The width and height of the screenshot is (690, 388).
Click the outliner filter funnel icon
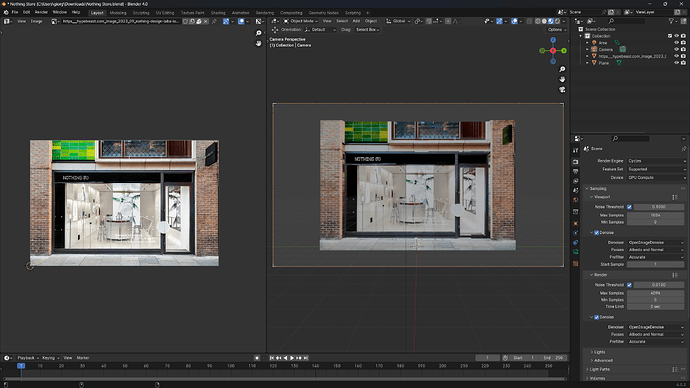tap(672, 21)
